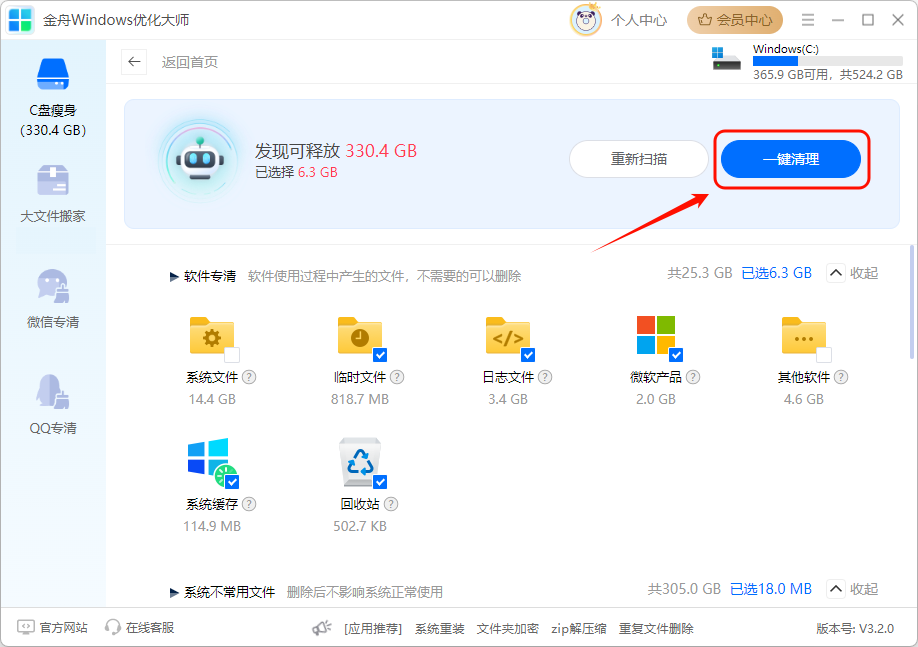
Task: Click the 一键清理 button
Action: click(791, 159)
